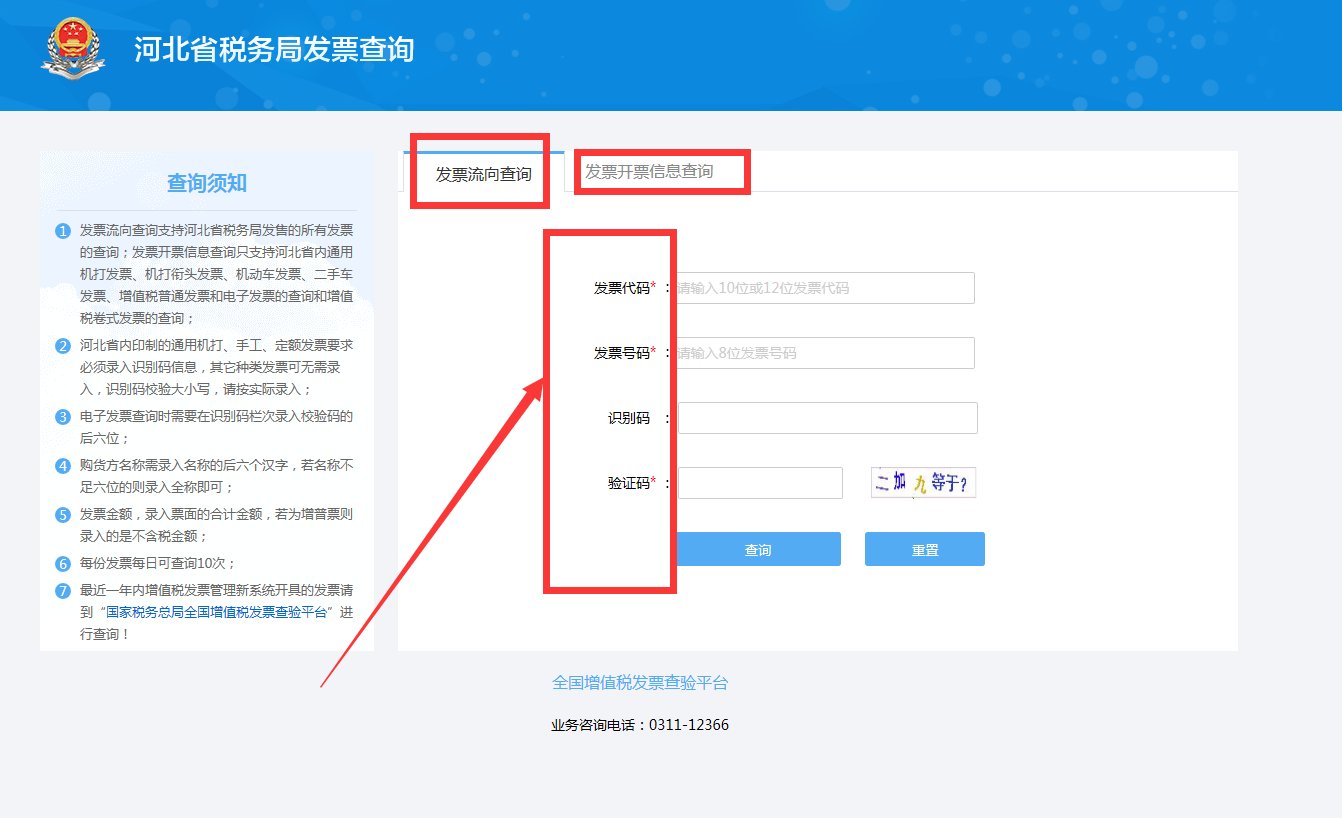The height and width of the screenshot is (818, 1342).
Task: Click the arithmetic captcha image to refresh it
Action: (921, 481)
